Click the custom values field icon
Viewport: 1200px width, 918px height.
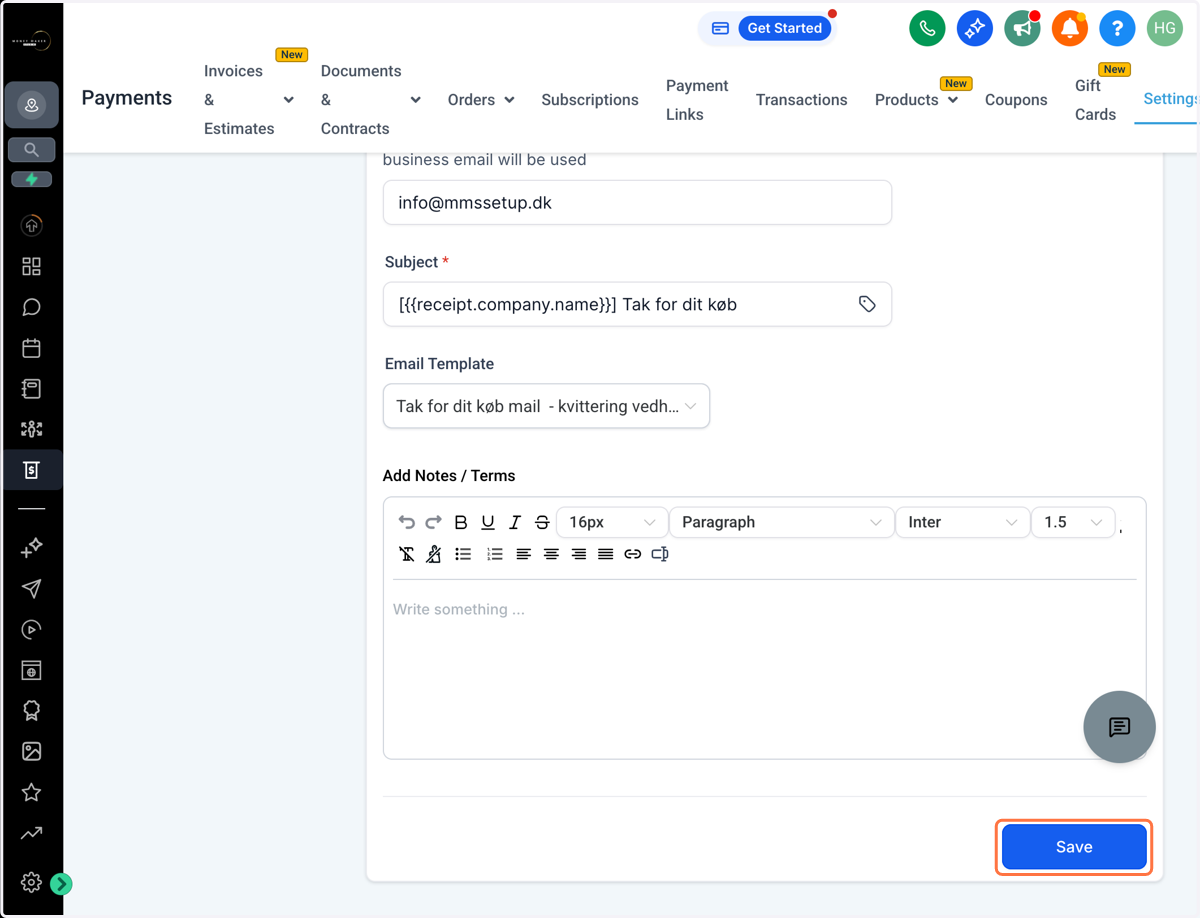coord(660,554)
